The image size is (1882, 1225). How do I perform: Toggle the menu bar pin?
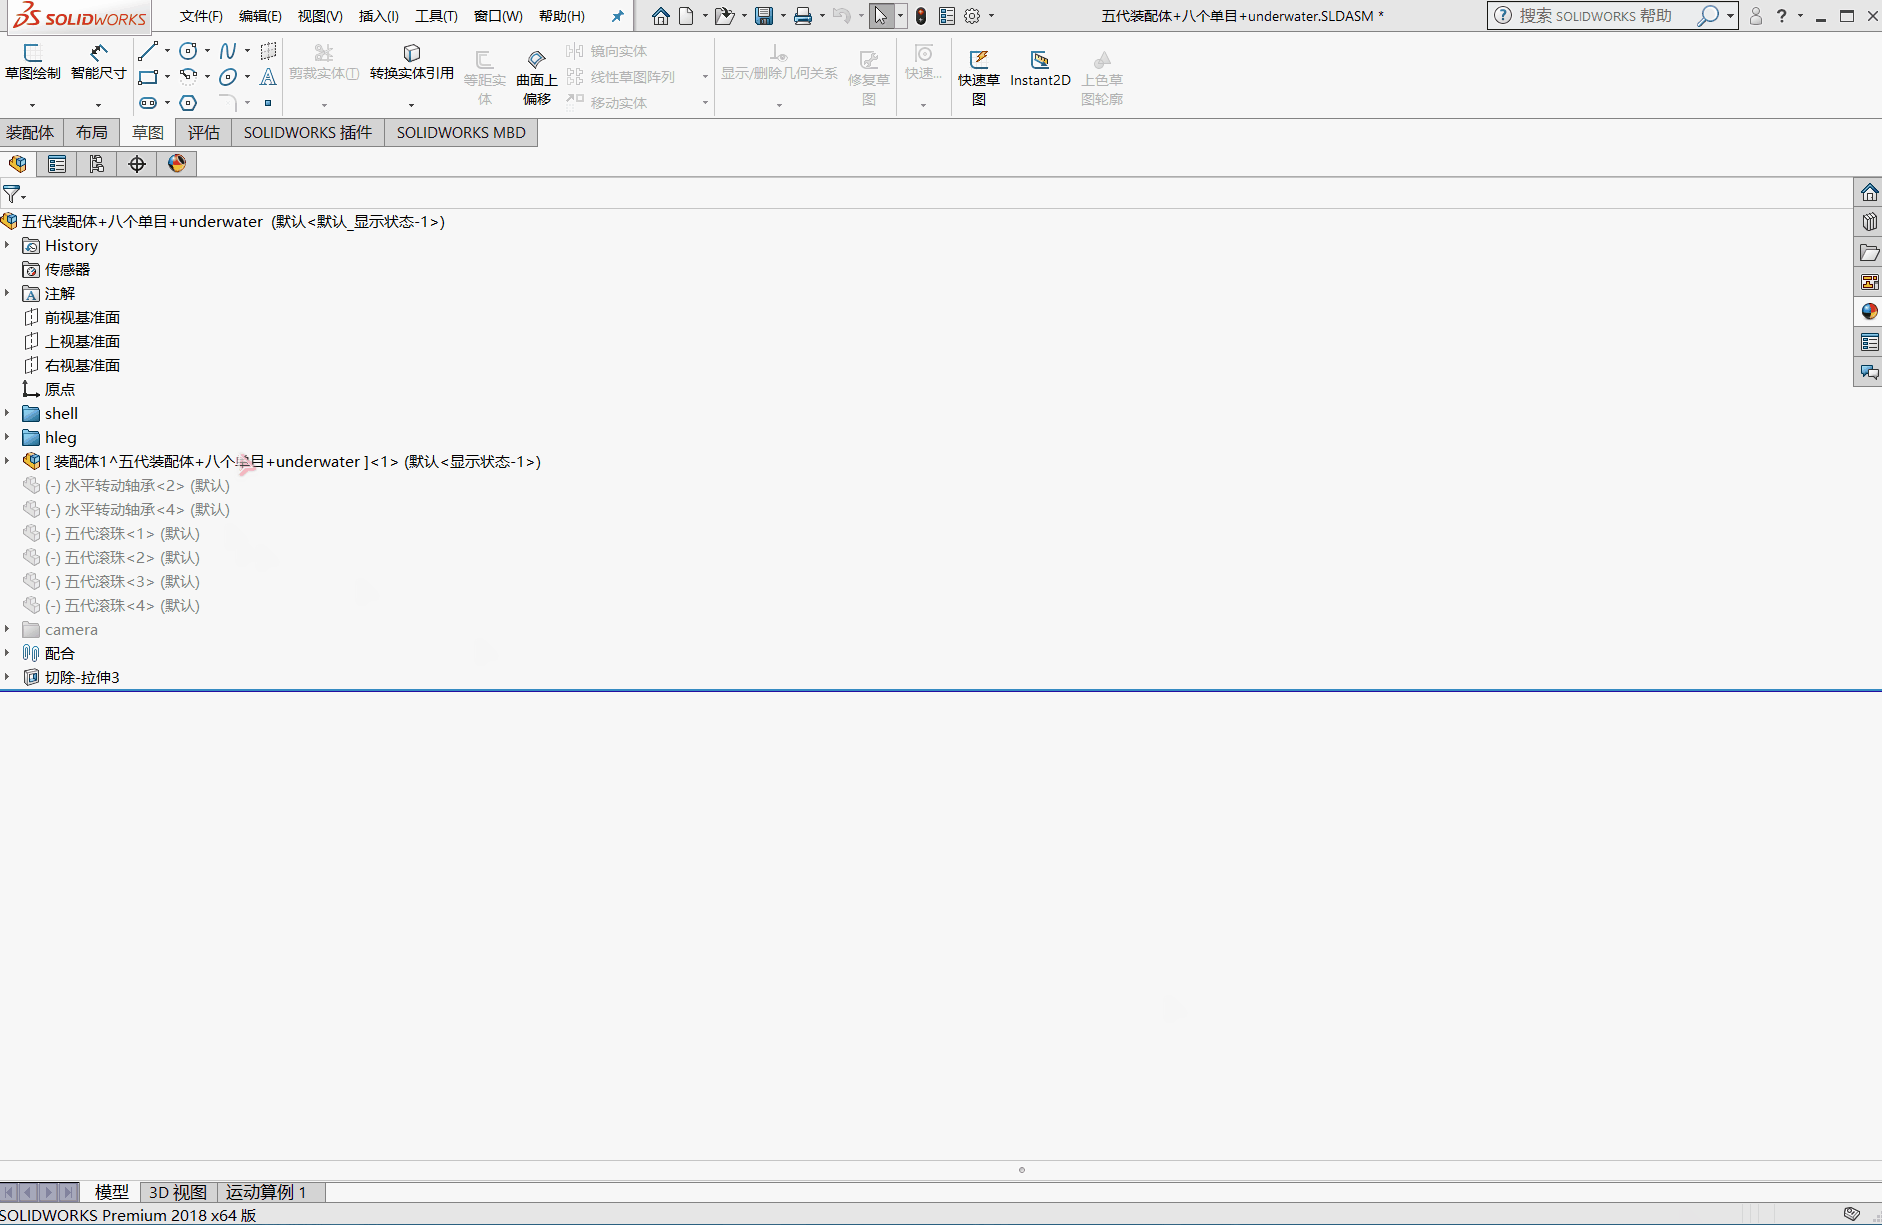click(x=618, y=16)
